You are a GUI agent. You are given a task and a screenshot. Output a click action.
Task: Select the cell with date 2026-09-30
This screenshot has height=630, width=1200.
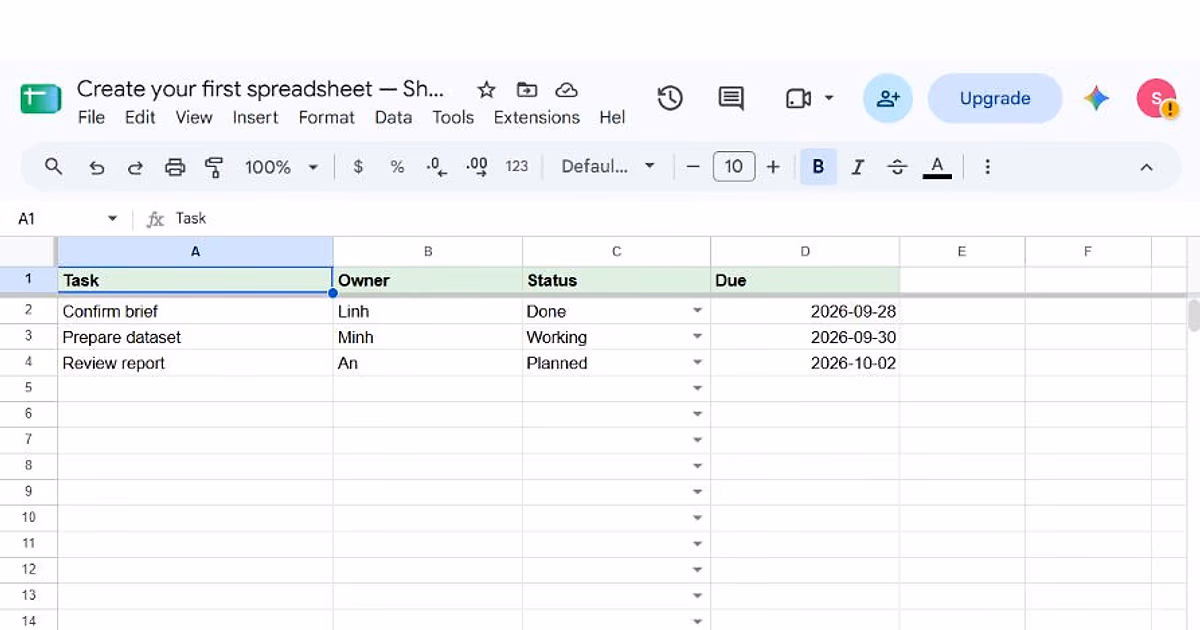(805, 337)
